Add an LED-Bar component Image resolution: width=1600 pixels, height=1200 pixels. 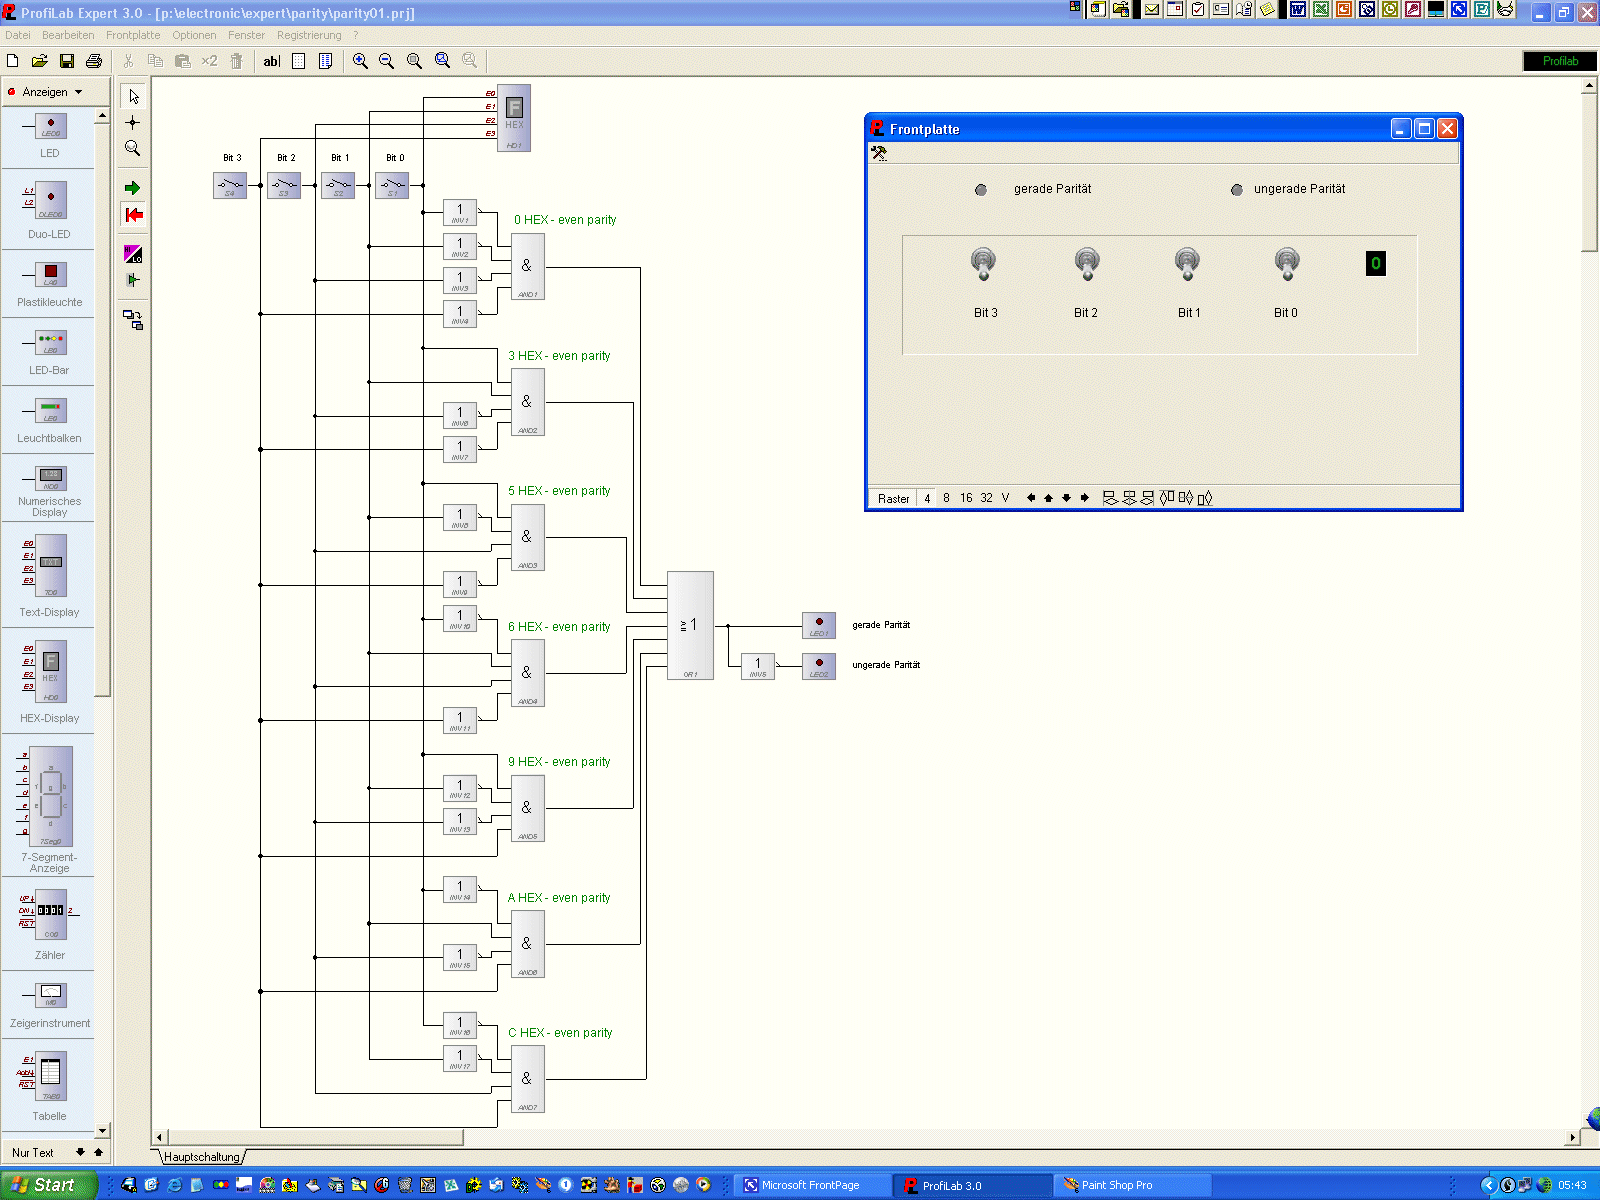pos(50,353)
